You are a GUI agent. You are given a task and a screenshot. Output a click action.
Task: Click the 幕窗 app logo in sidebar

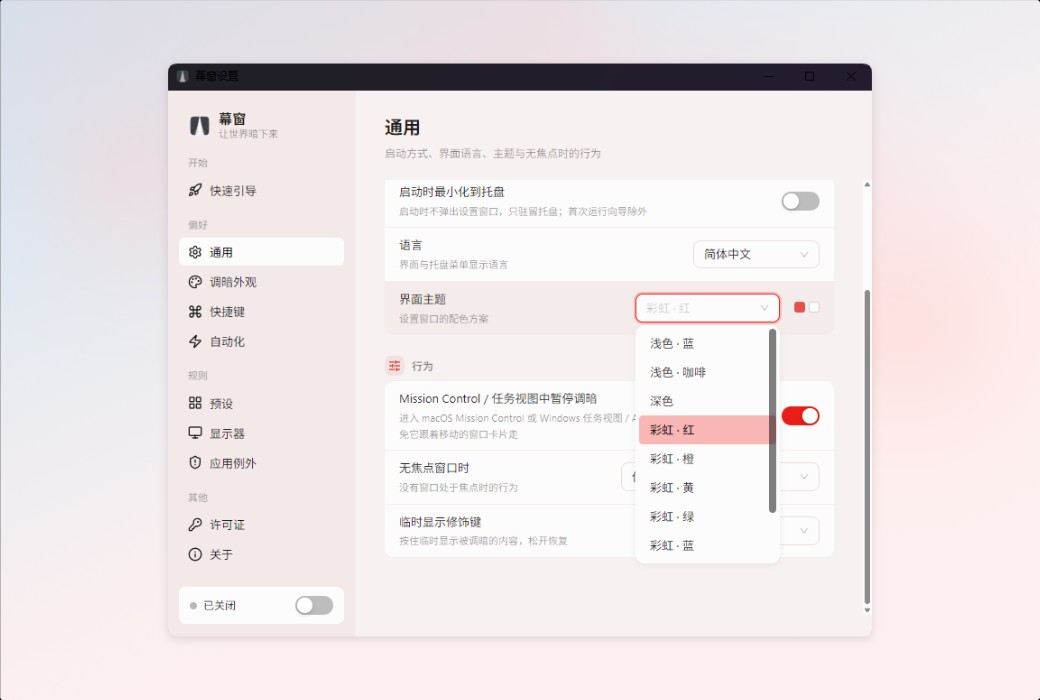(x=200, y=125)
